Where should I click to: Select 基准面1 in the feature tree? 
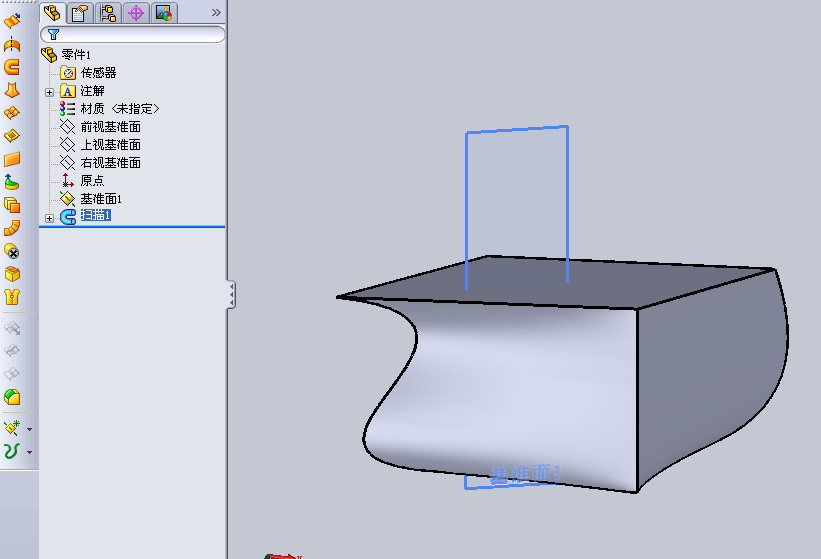coord(101,199)
